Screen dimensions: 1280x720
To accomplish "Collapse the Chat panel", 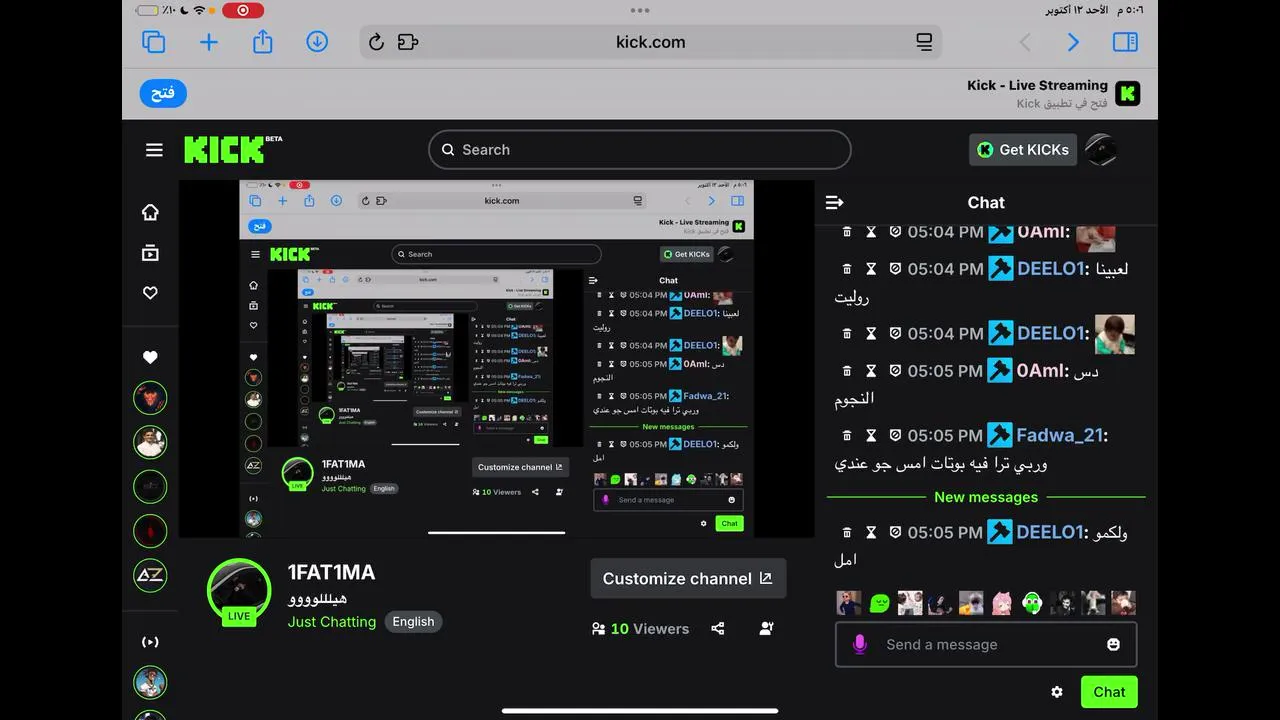I will coord(835,202).
